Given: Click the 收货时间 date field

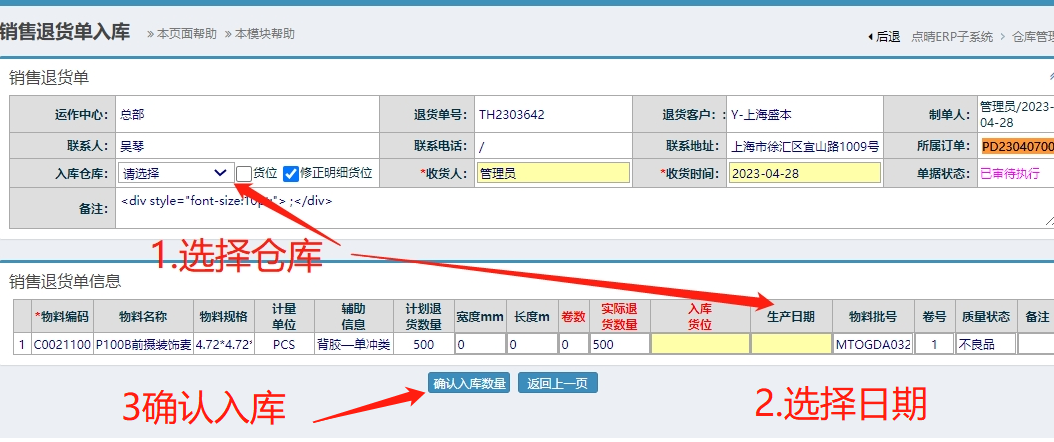Looking at the screenshot, I should click(x=804, y=173).
